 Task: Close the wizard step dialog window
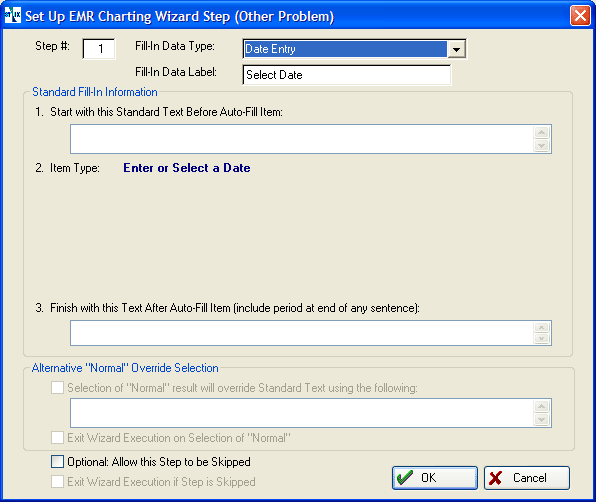(580, 16)
